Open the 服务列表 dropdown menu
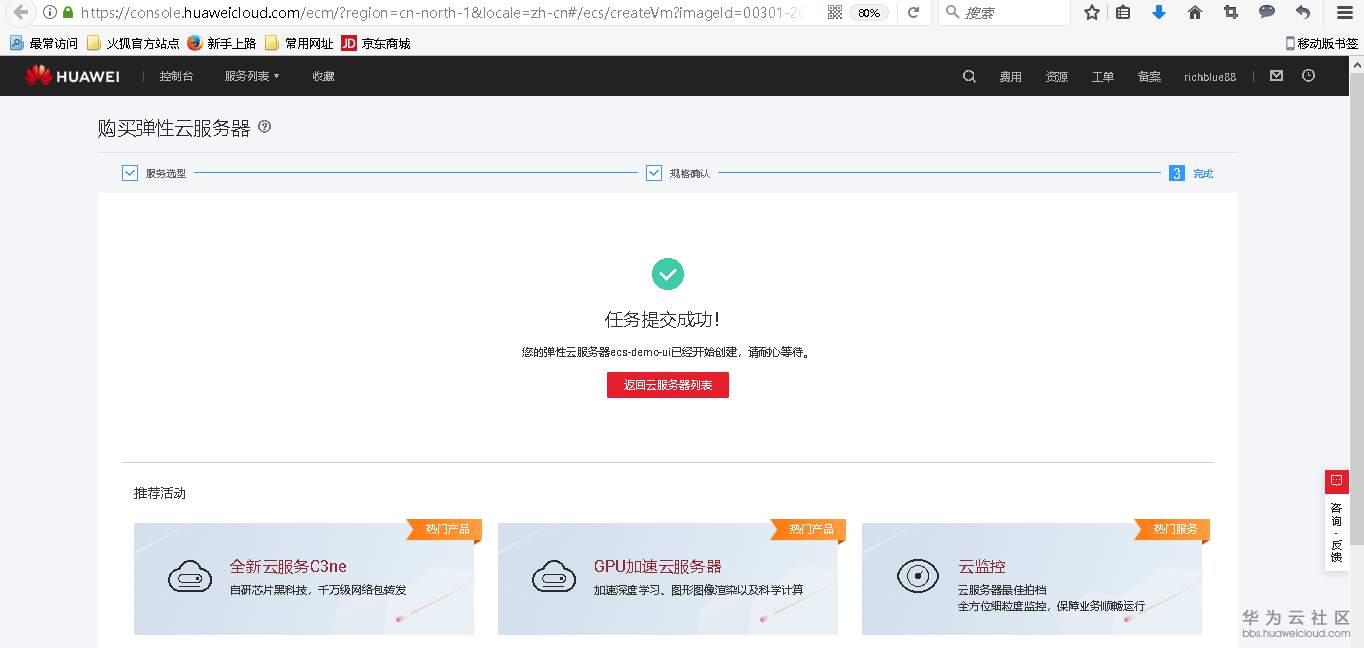 pos(250,75)
